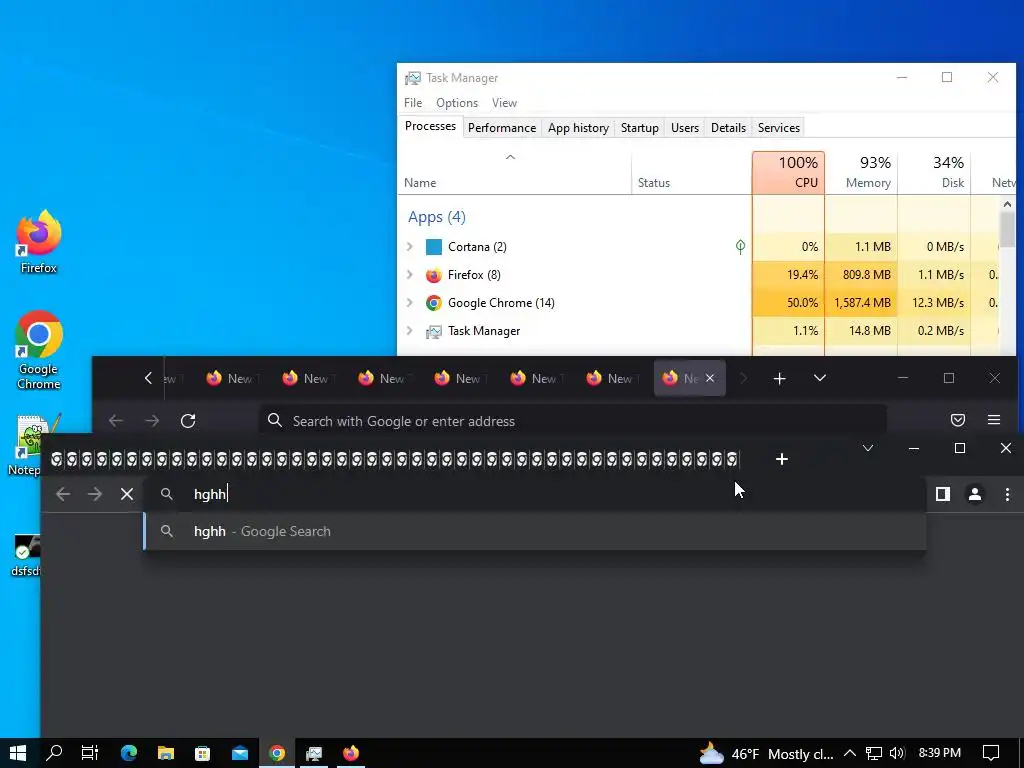The image size is (1024, 768).
Task: Switch to Chrome via taskbar icon
Action: point(277,753)
